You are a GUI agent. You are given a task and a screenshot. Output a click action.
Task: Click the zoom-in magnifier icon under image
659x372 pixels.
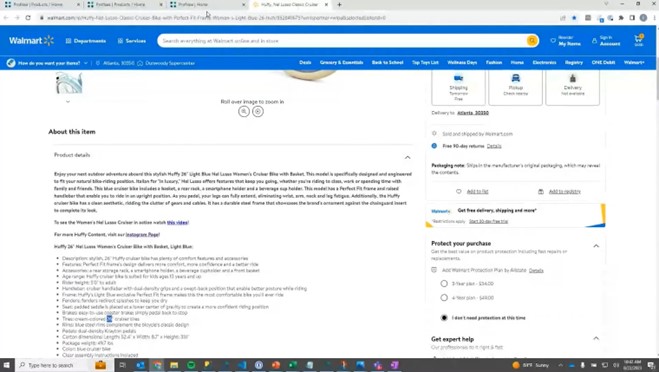click(244, 111)
